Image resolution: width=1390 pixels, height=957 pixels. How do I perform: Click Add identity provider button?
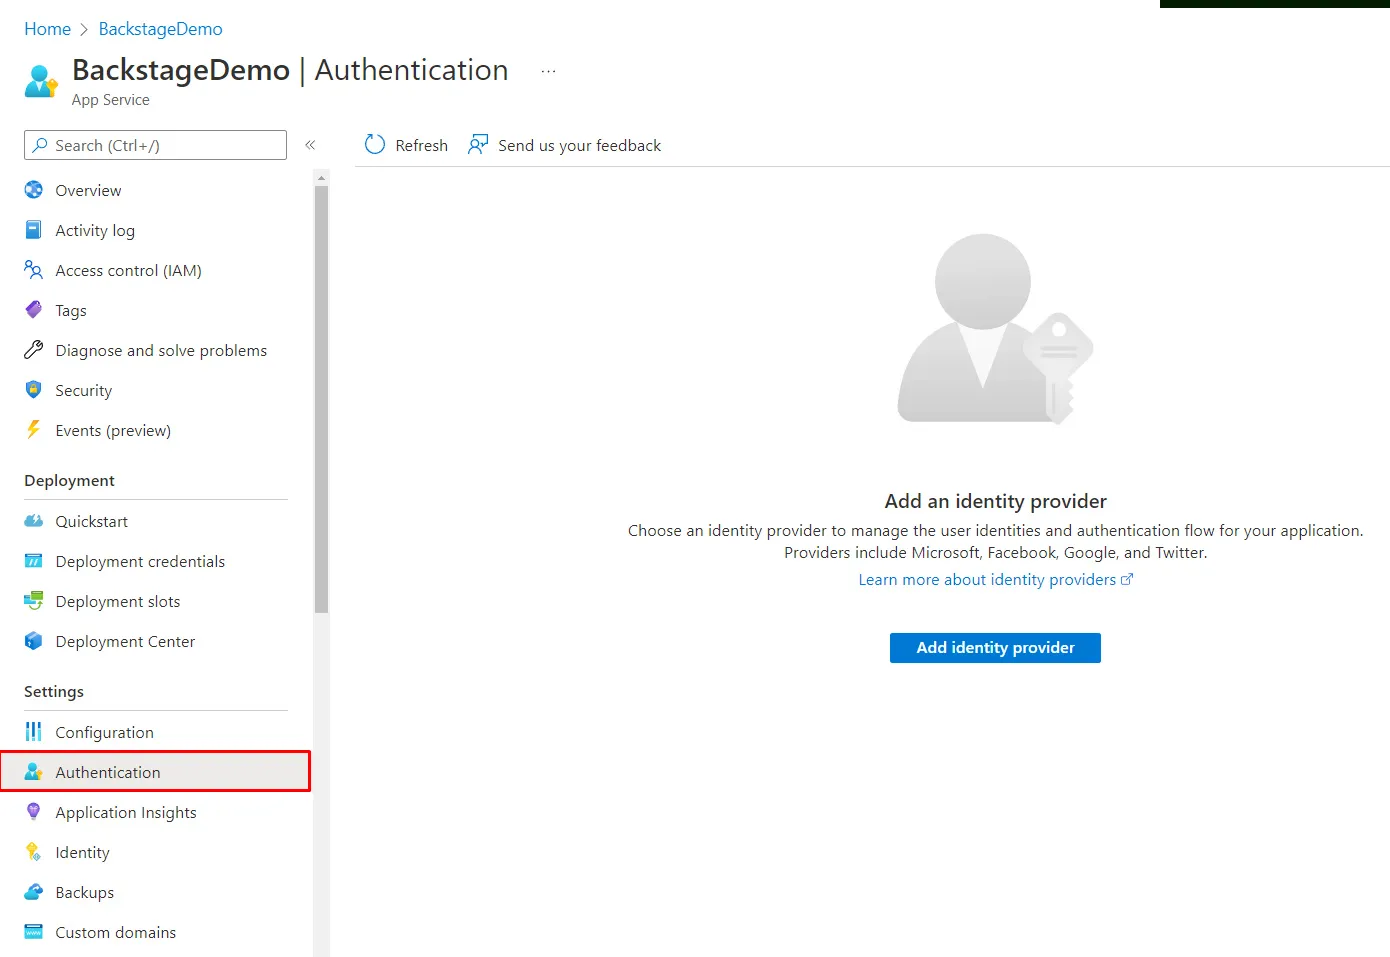click(x=995, y=648)
